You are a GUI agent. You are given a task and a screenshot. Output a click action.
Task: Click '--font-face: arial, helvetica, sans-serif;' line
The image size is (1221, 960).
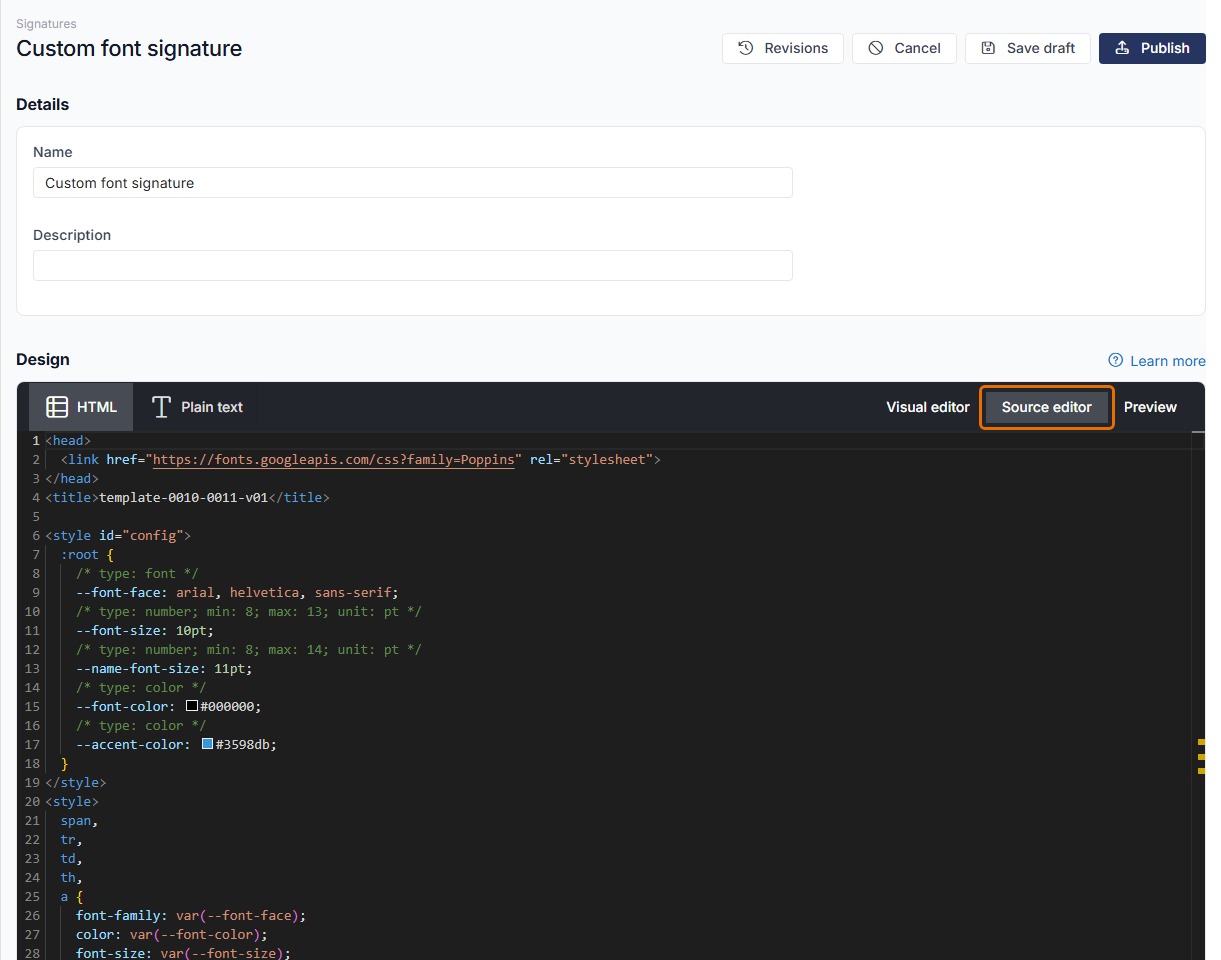point(237,593)
